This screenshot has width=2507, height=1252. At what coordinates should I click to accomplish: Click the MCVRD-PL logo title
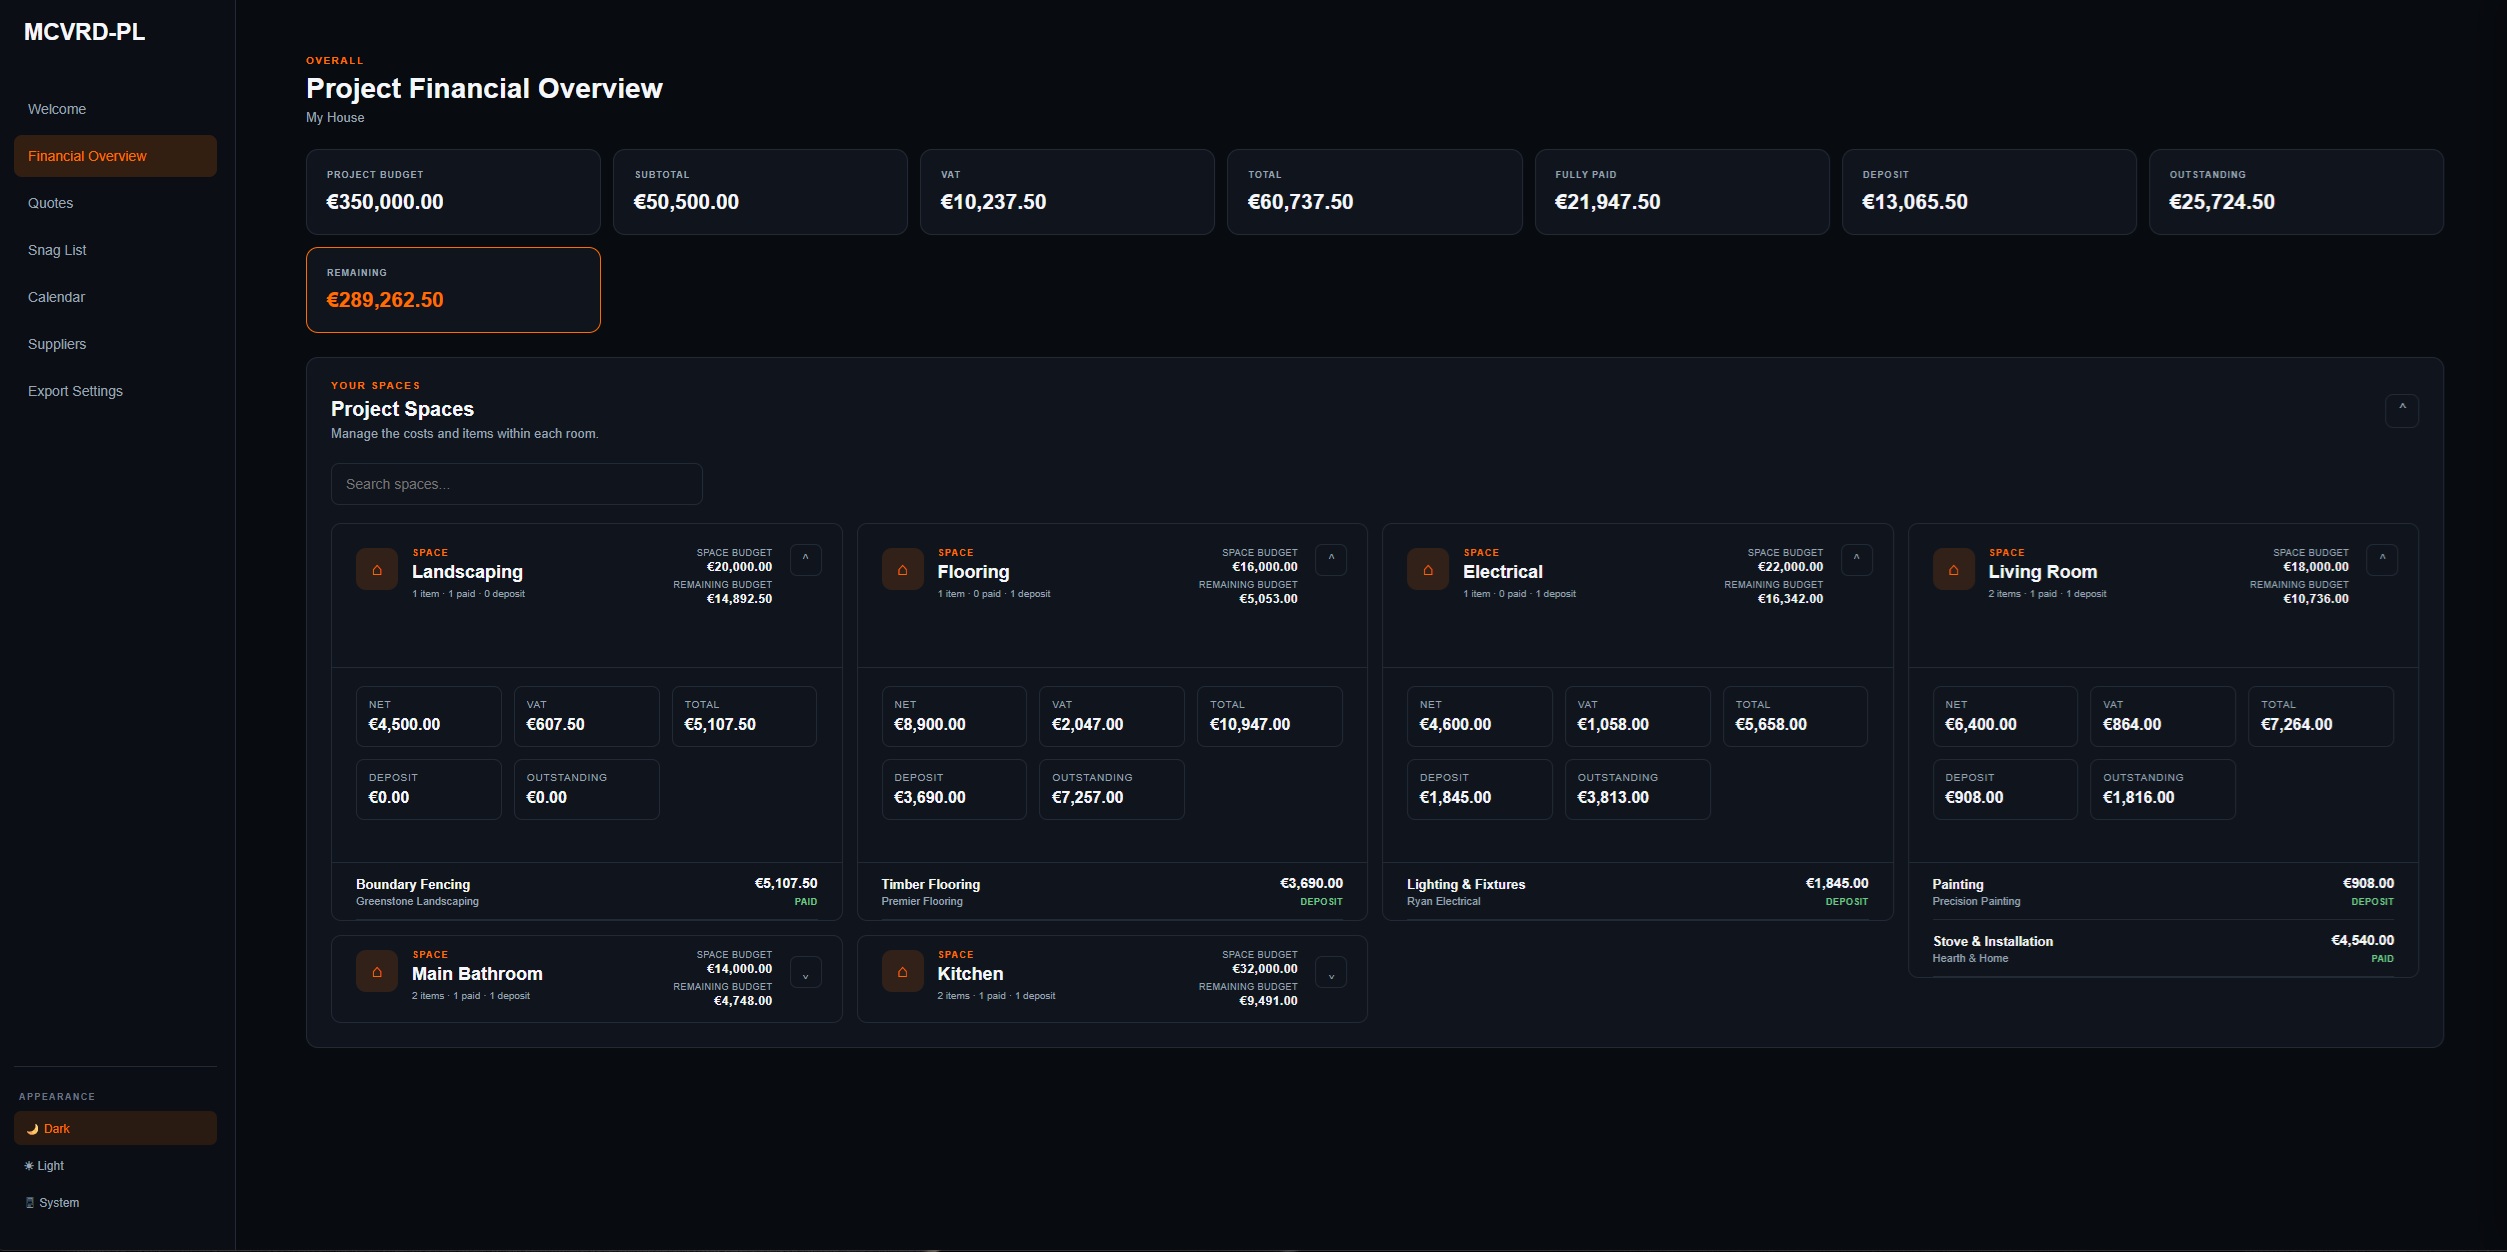(85, 32)
